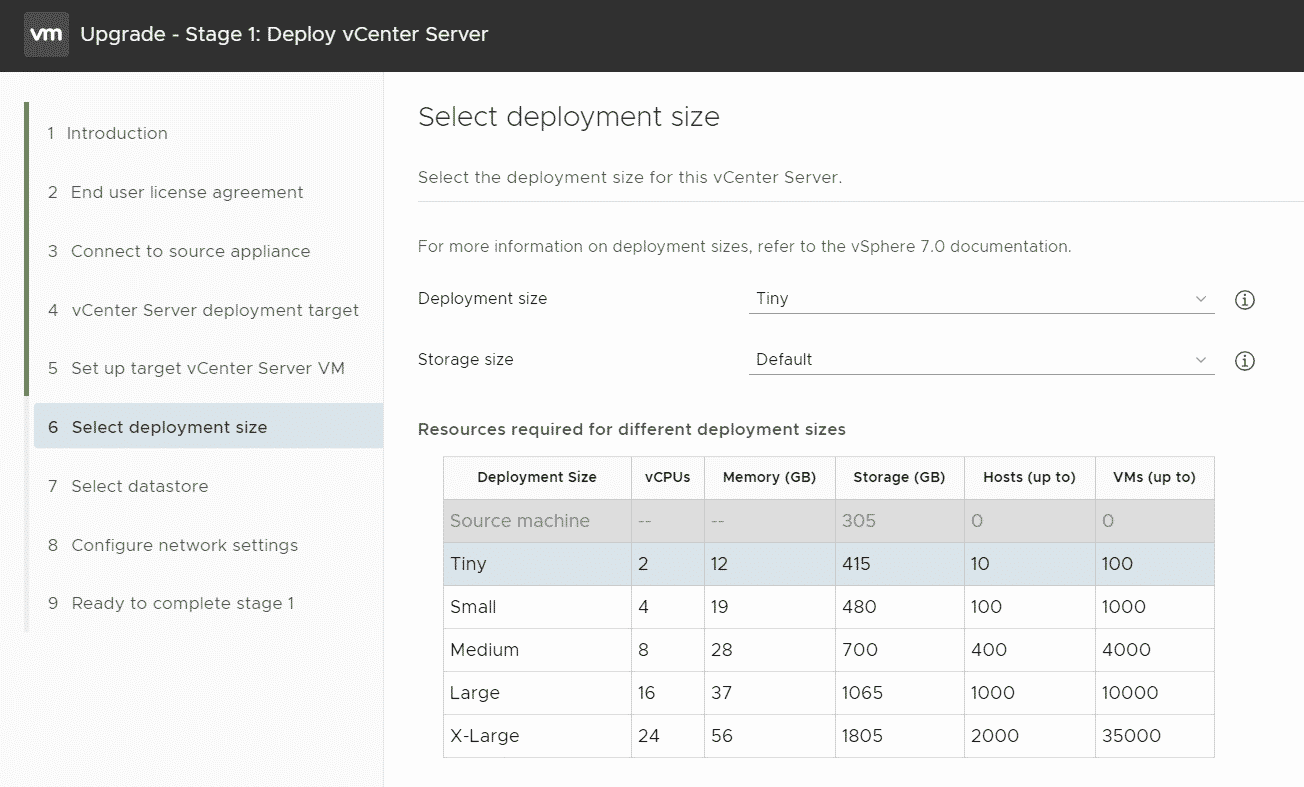Select step 6 Select deployment size
This screenshot has width=1304, height=787.
[x=208, y=426]
